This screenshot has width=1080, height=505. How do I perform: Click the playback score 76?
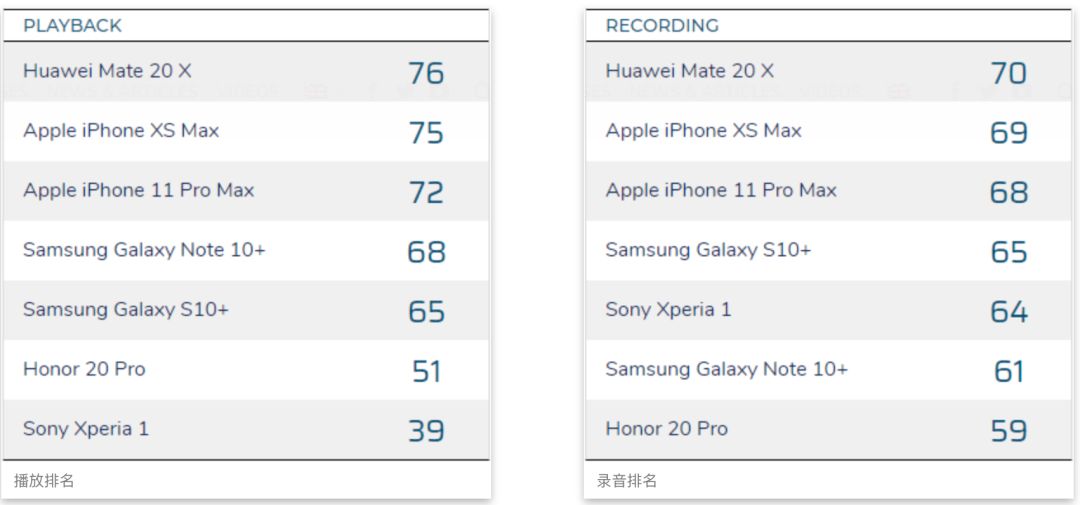[x=426, y=73]
